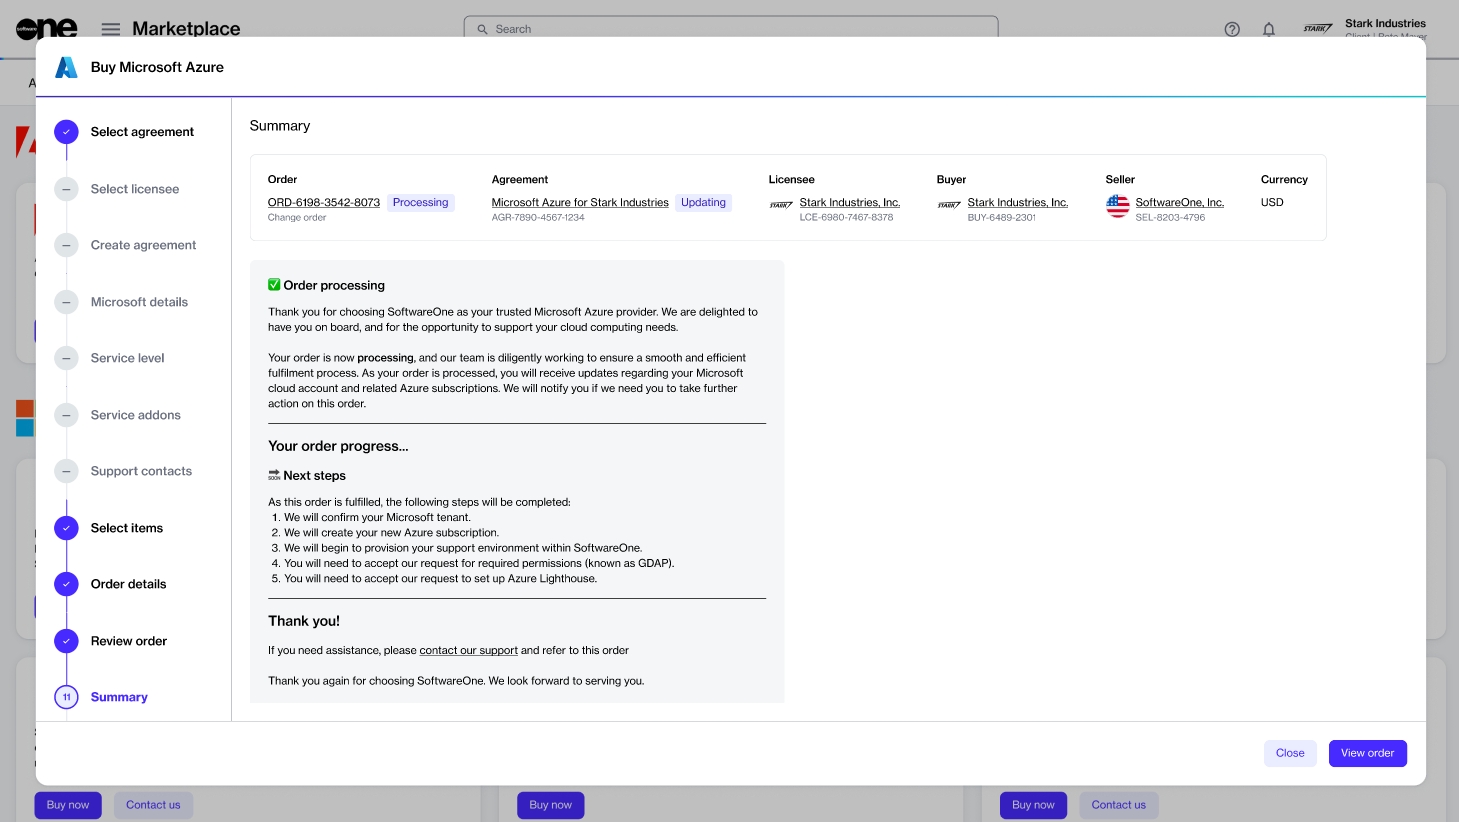
Task: Go to the Review order step
Action: (x=128, y=641)
